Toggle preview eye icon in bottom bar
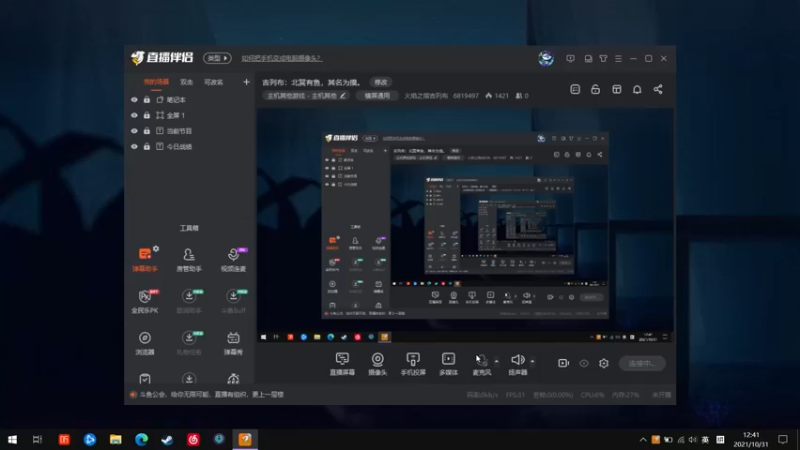 point(584,363)
